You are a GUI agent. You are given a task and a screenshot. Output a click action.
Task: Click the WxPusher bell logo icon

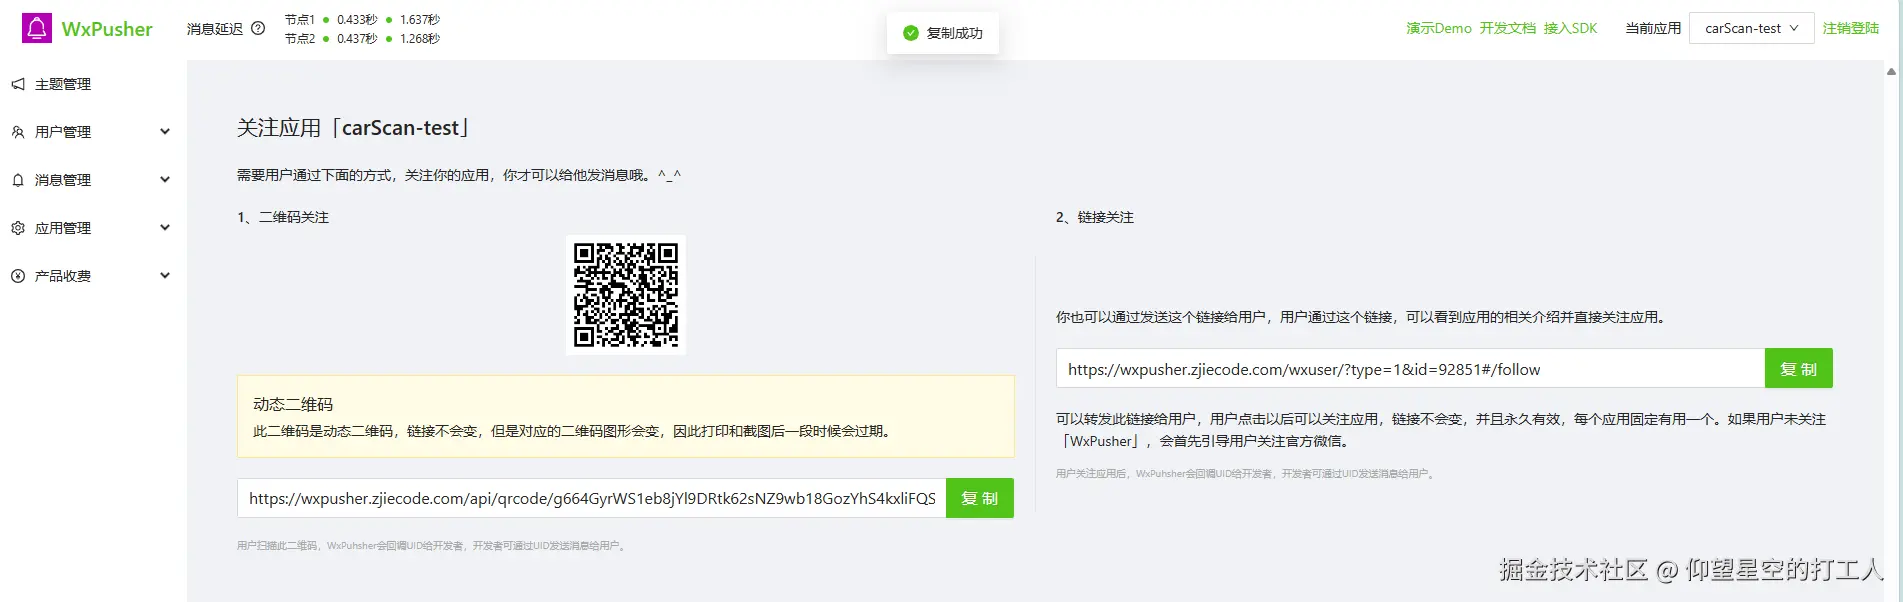[x=37, y=28]
